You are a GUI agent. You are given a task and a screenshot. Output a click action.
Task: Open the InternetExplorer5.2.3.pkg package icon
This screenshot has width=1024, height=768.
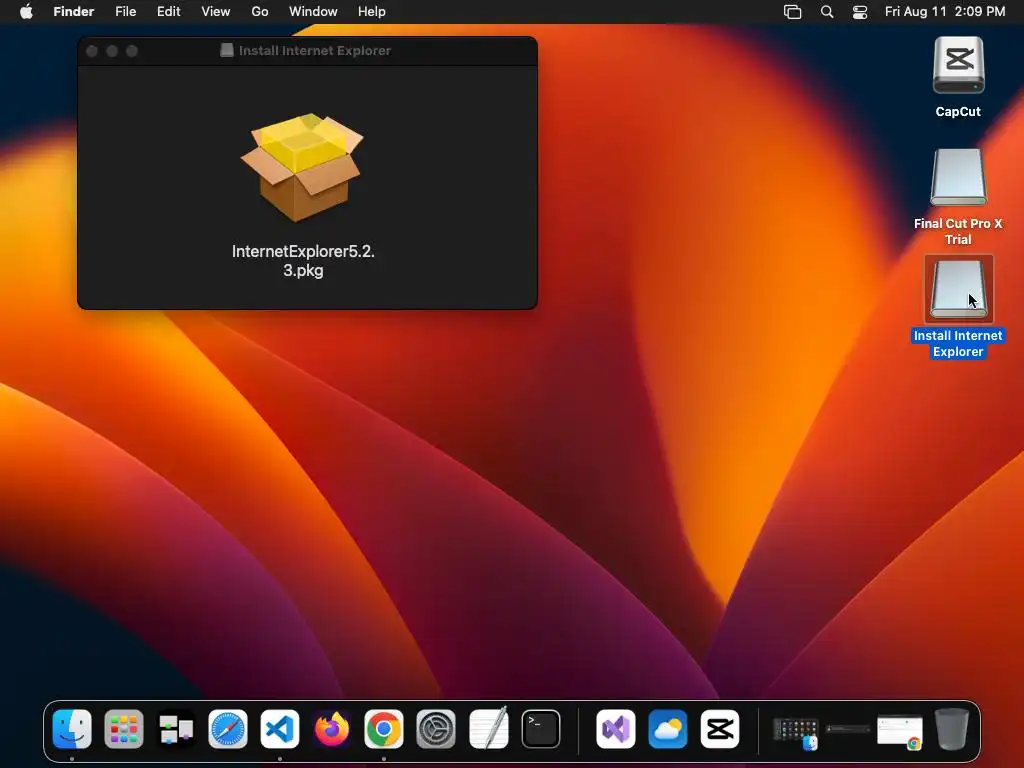click(302, 168)
